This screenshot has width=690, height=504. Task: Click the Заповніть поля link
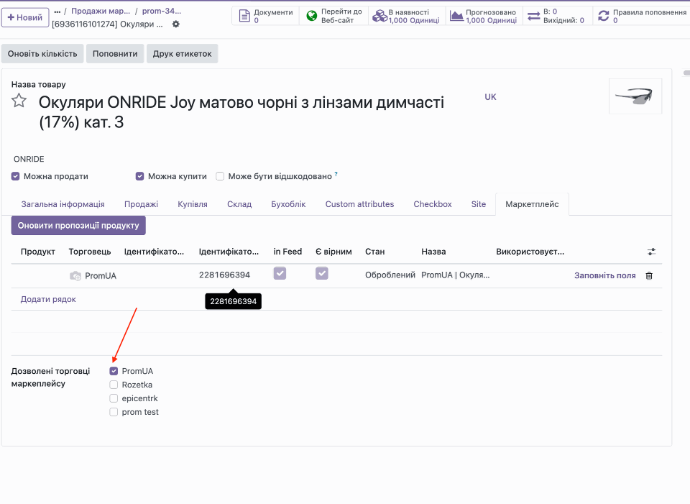coord(605,276)
